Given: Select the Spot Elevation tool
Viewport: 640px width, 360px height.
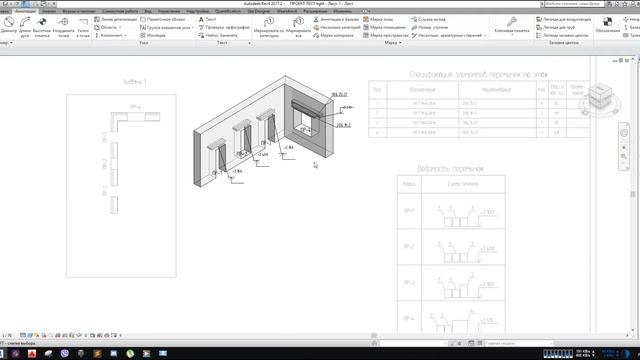Looking at the screenshot, I should [42, 27].
